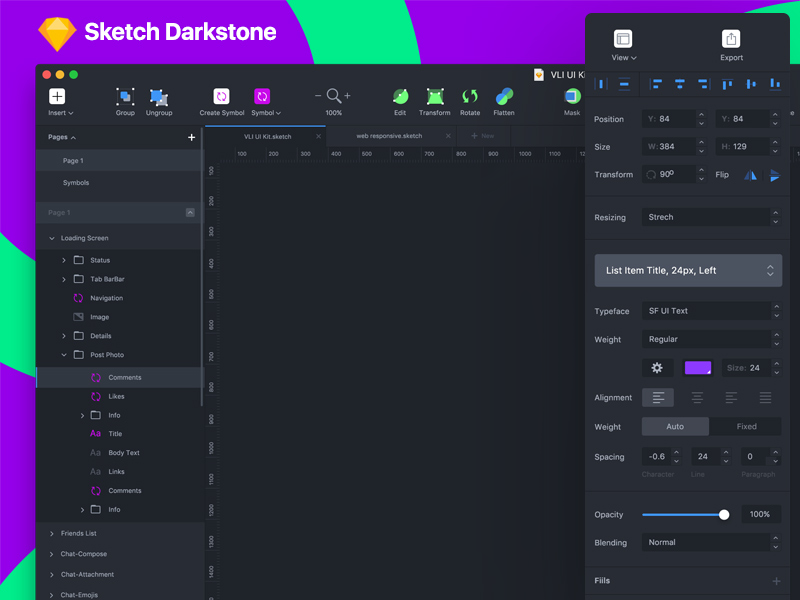
Task: Select the Rotate tool in toolbar
Action: point(470,97)
